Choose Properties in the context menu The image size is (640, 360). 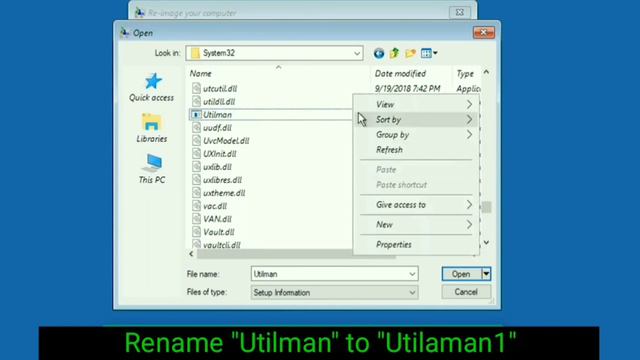[x=416, y=244]
